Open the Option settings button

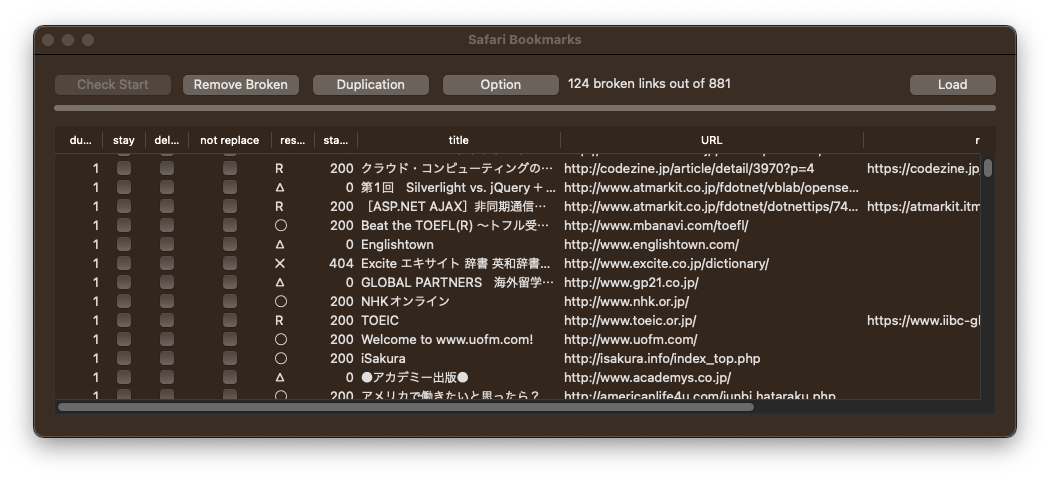pyautogui.click(x=500, y=85)
